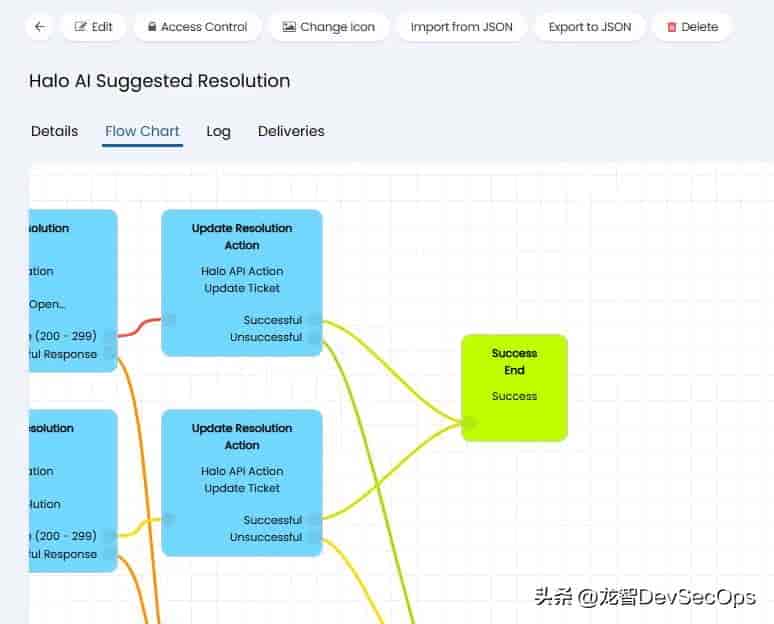
Task: Open Access Control settings
Action: point(197,27)
